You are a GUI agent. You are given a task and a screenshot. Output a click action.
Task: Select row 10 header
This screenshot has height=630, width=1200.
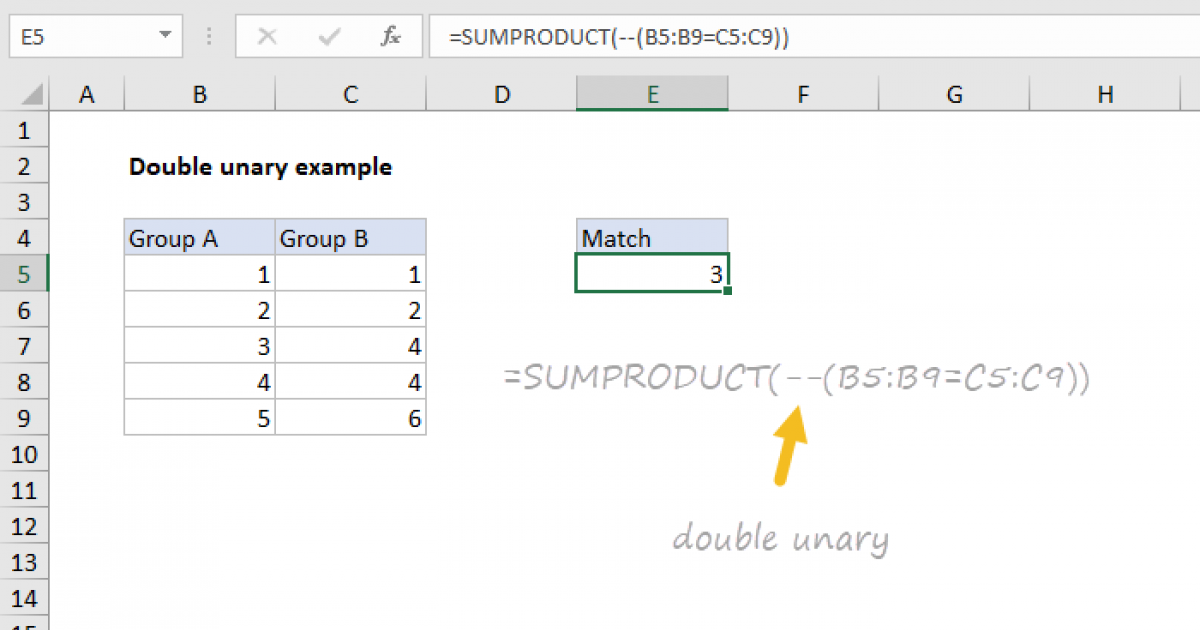[25, 454]
